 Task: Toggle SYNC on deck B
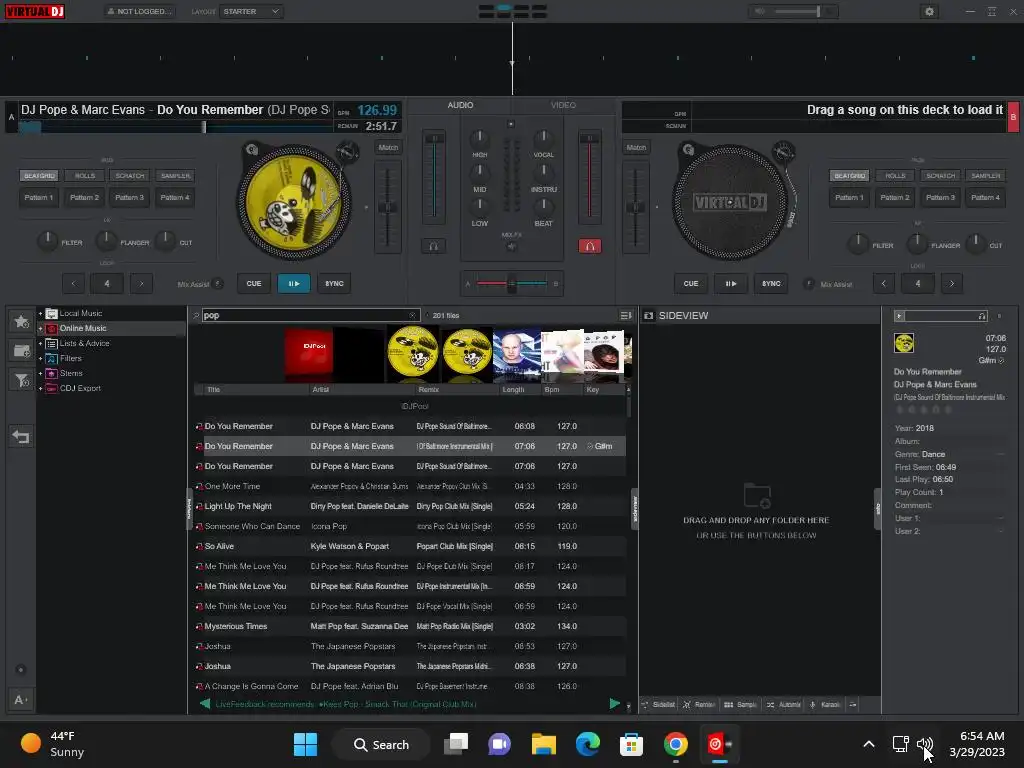tap(771, 283)
